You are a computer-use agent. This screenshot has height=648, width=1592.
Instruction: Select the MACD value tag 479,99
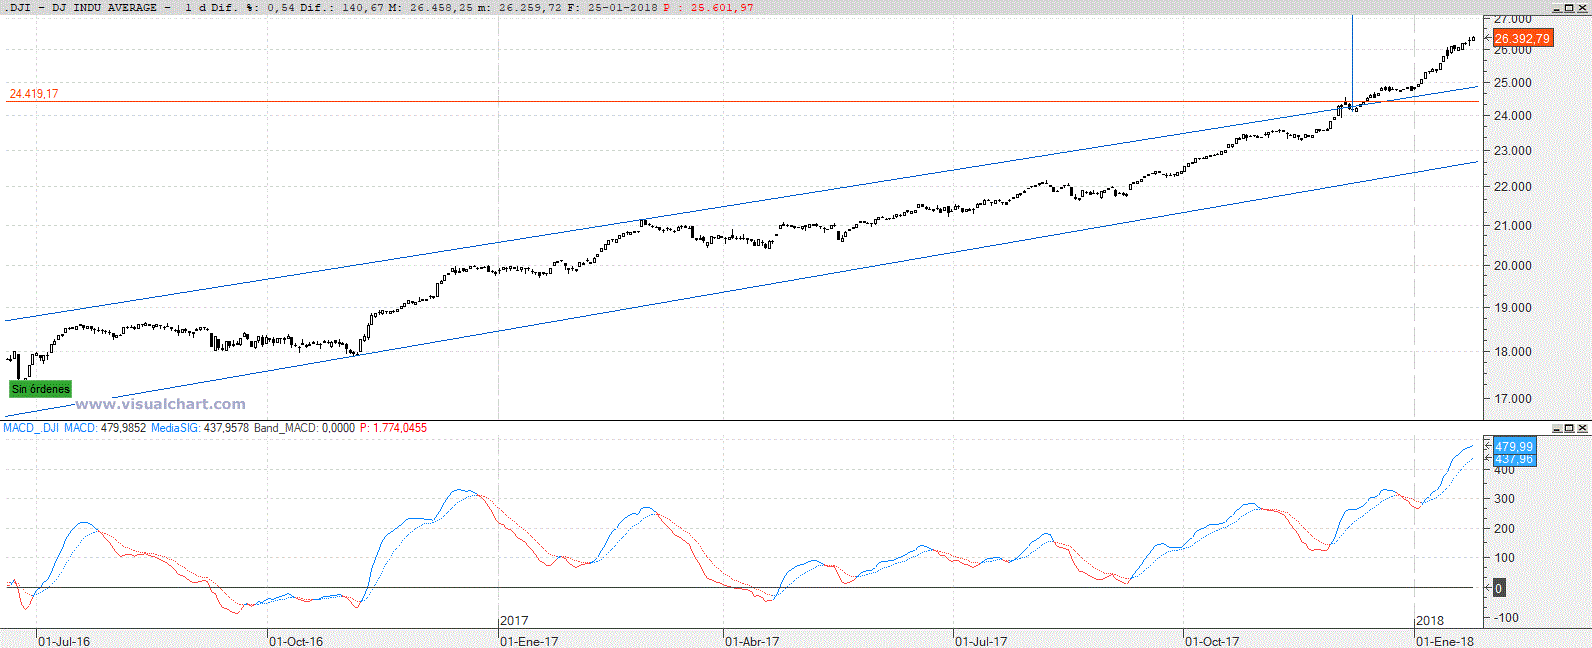pyautogui.click(x=1514, y=446)
